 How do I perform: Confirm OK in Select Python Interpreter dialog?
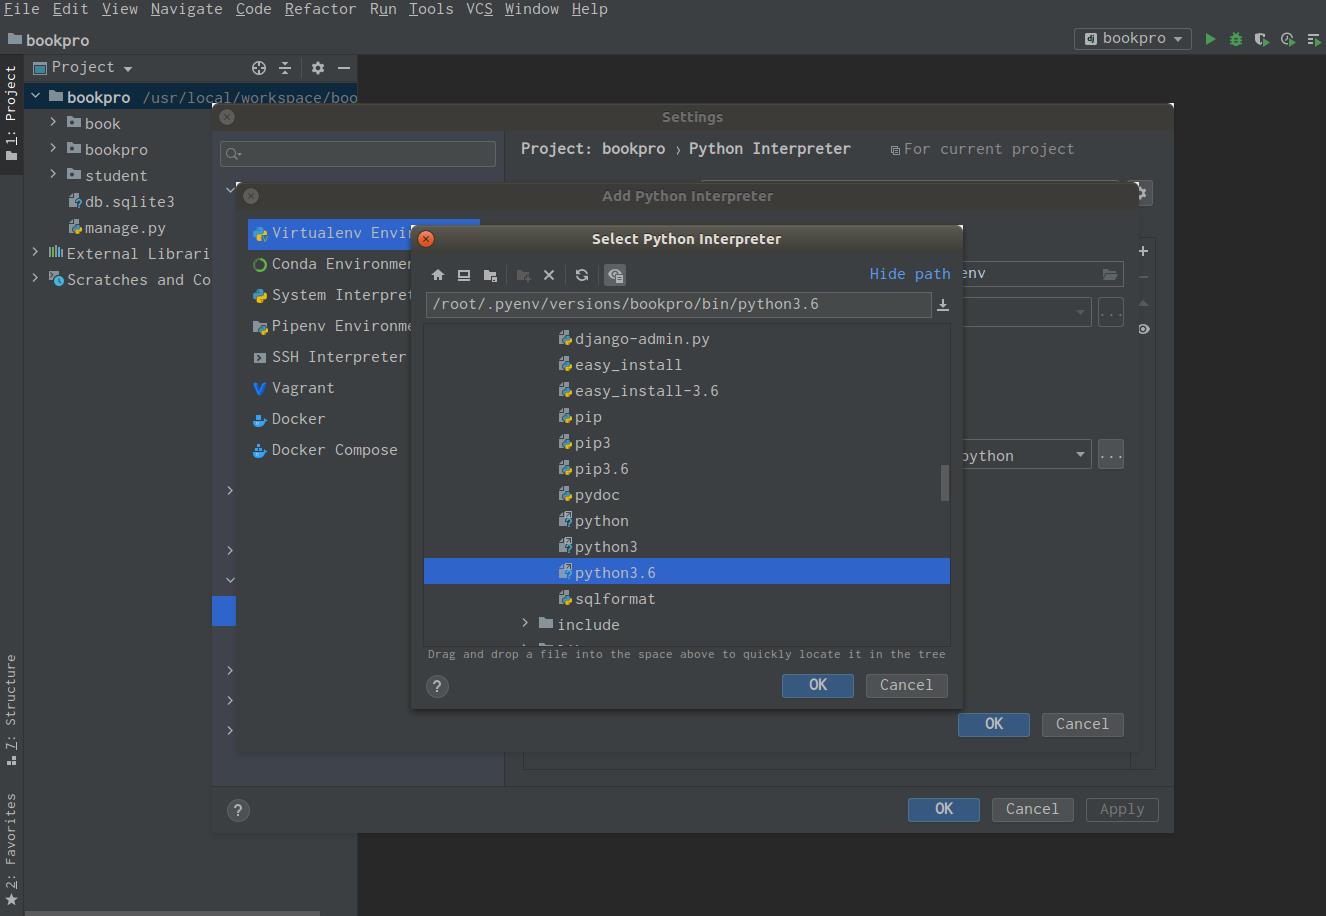818,685
